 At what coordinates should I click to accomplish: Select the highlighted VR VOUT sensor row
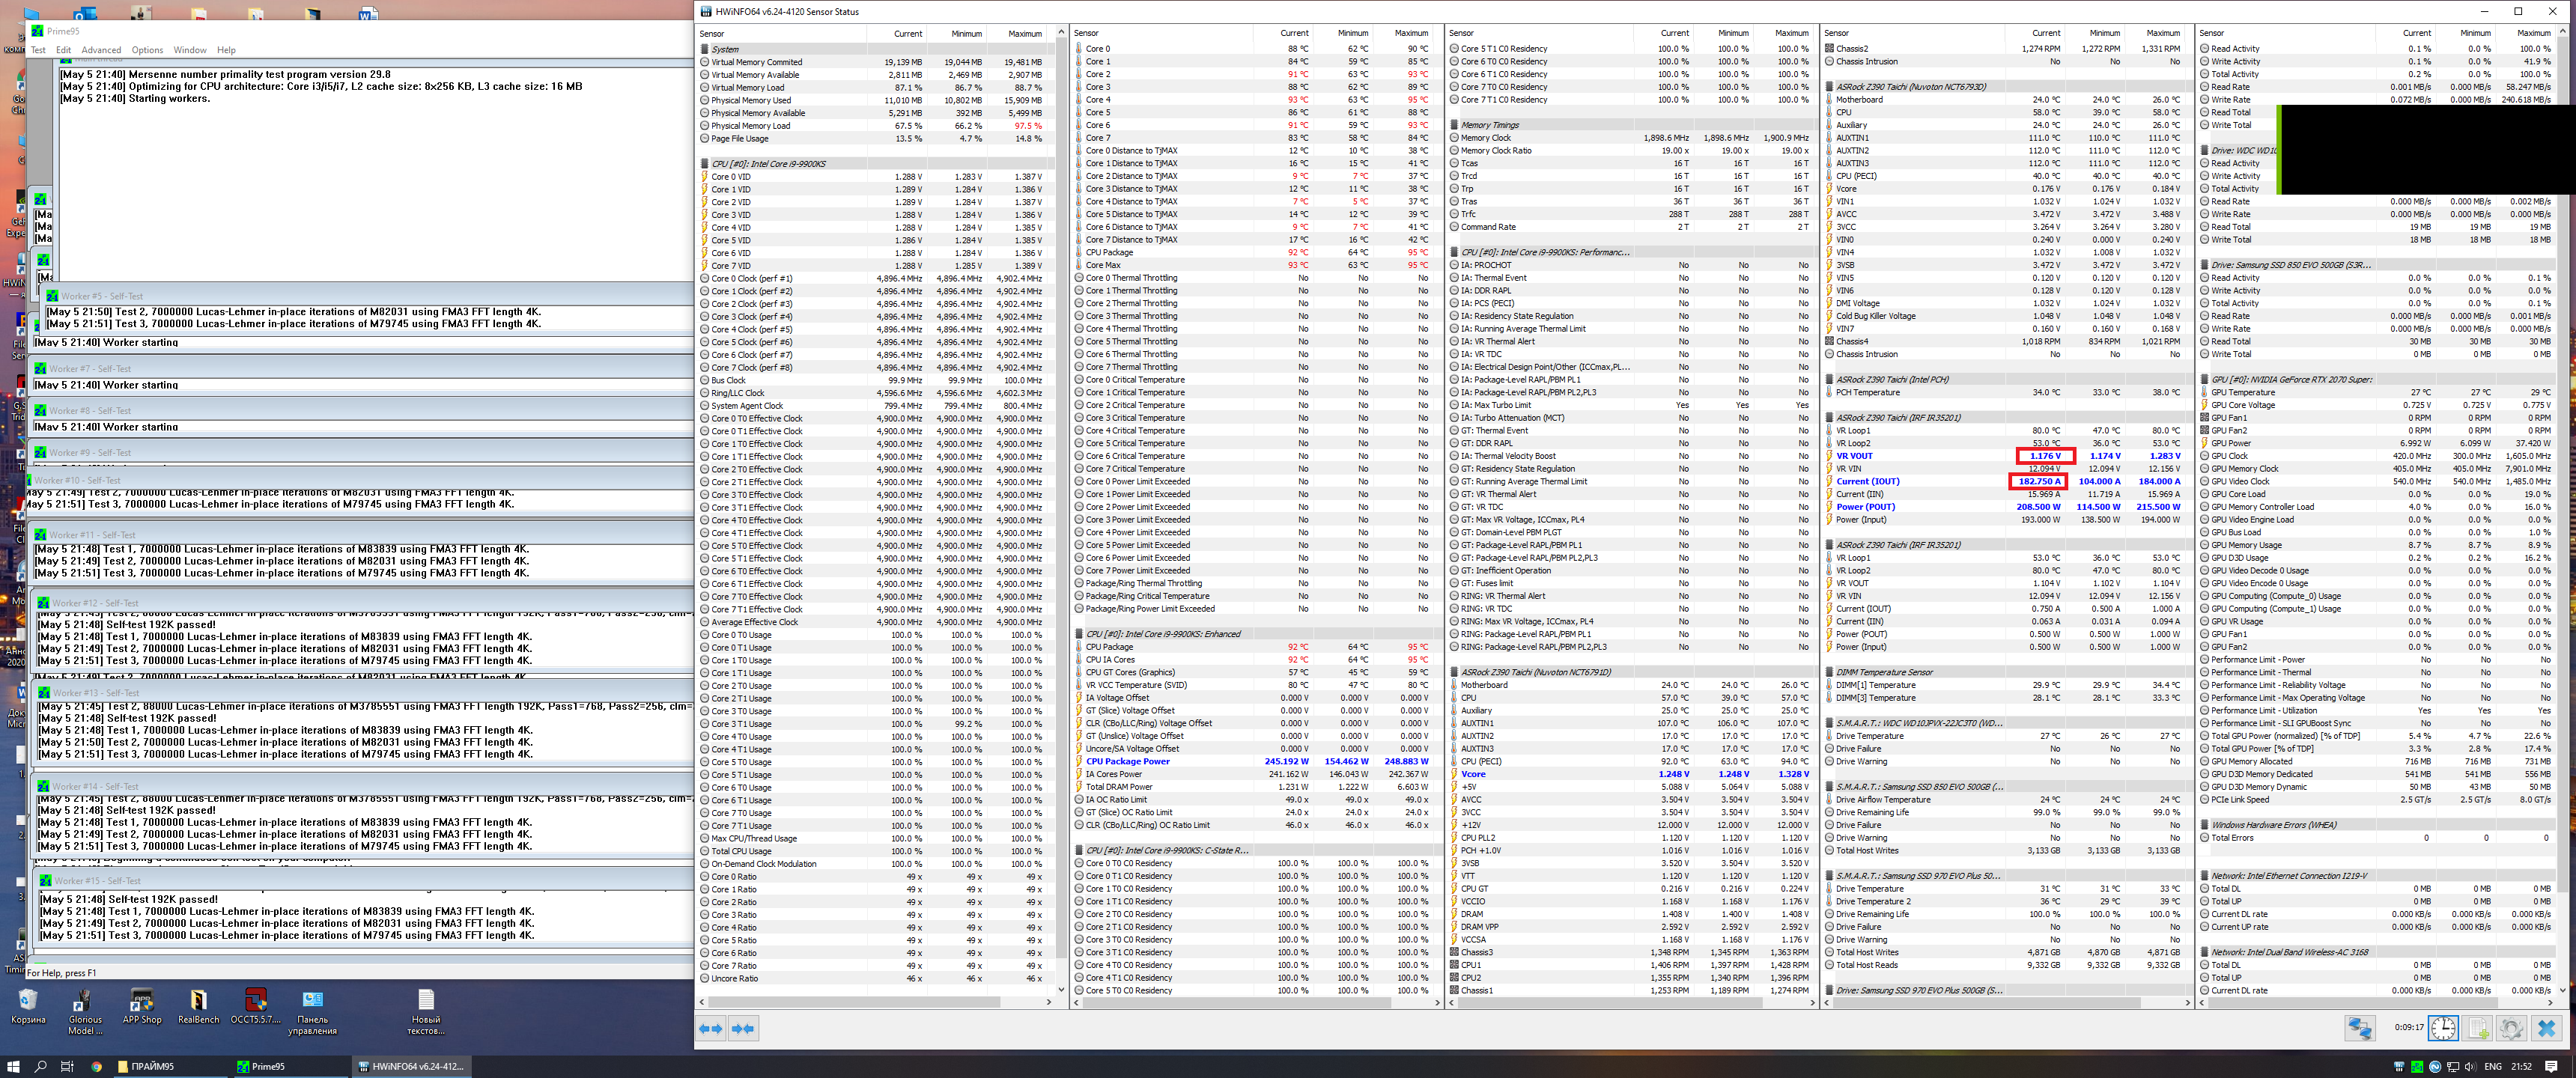(x=1855, y=456)
